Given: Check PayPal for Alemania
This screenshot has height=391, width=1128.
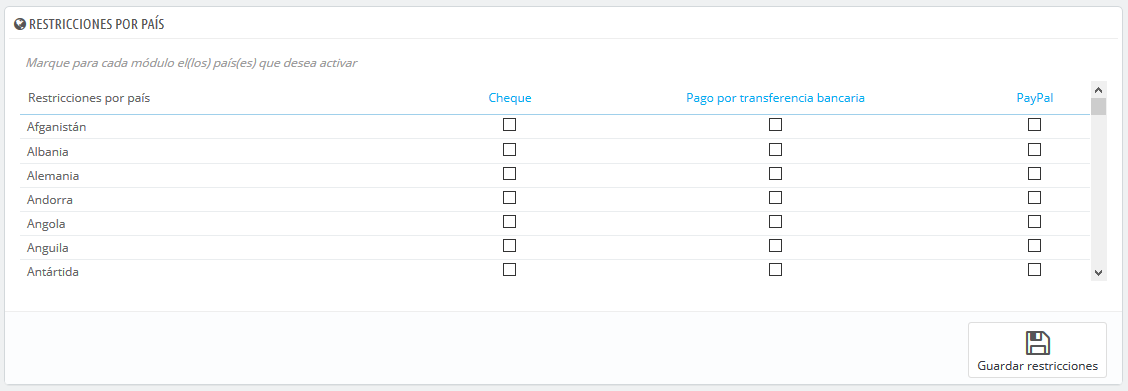Looking at the screenshot, I should [x=1034, y=173].
